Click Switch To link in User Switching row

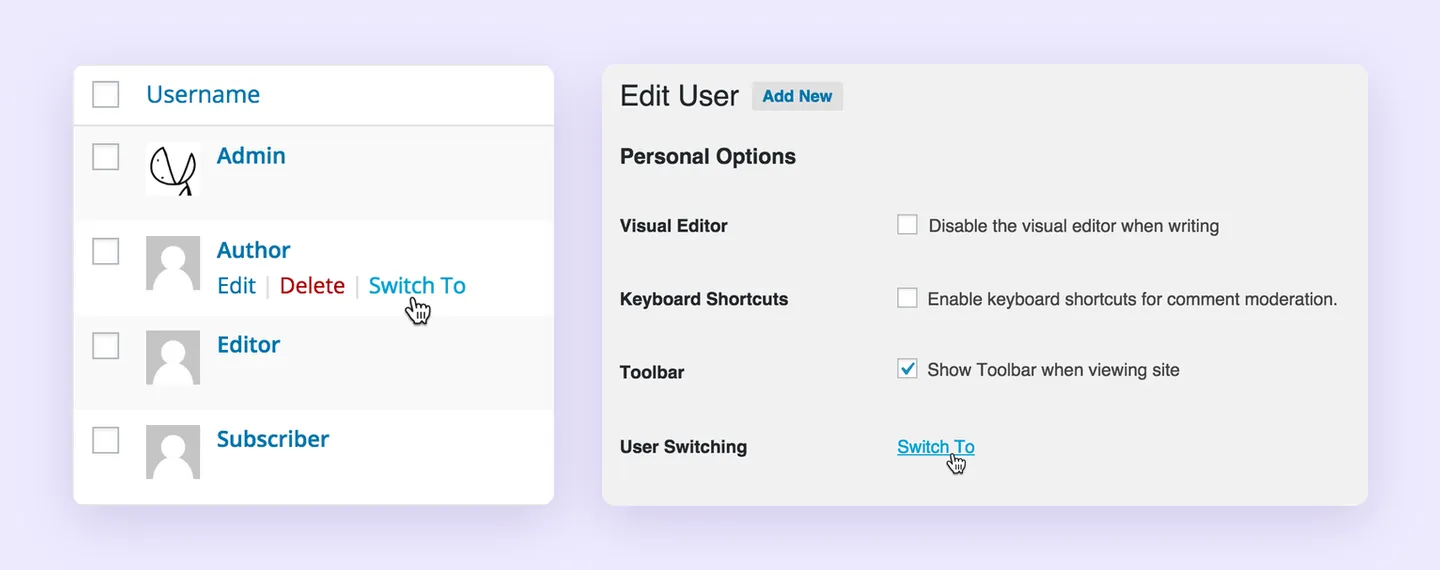click(x=936, y=447)
